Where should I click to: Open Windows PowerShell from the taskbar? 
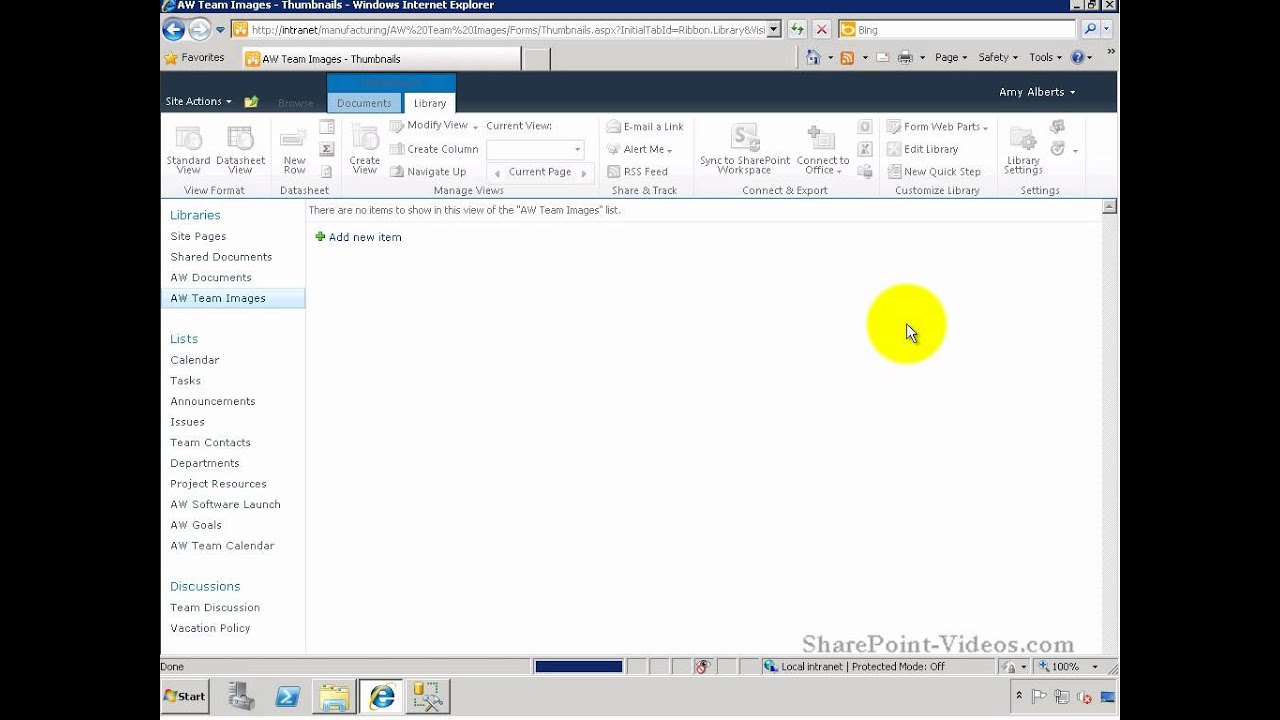(288, 696)
